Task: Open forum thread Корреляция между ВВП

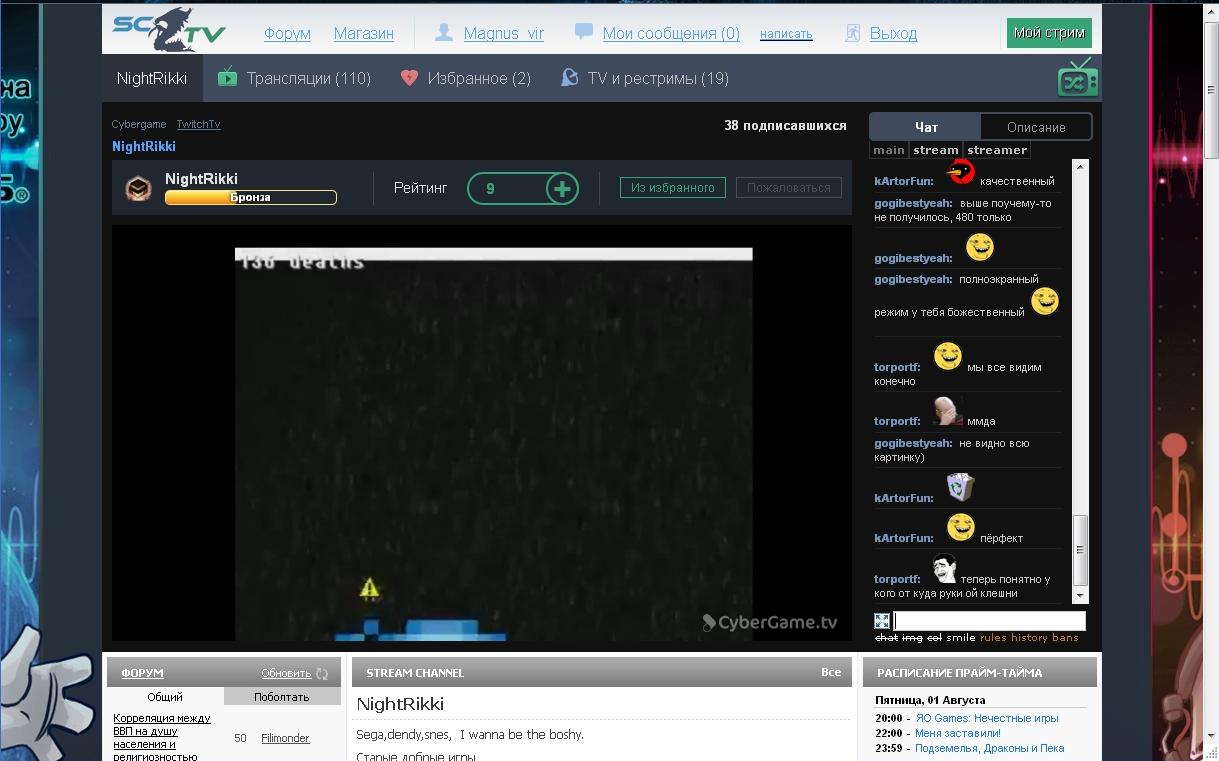Action: pos(162,738)
